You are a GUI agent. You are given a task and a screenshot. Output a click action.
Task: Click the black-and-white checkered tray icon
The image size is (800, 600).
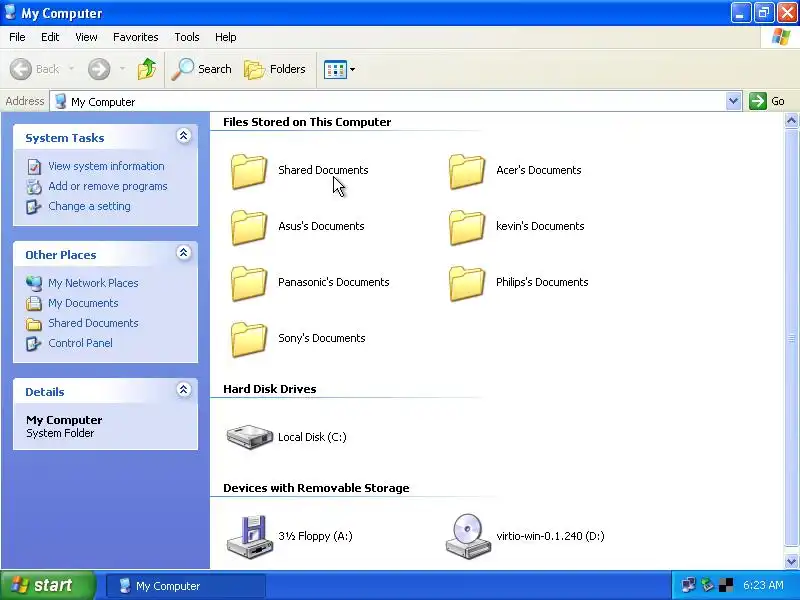tap(726, 585)
